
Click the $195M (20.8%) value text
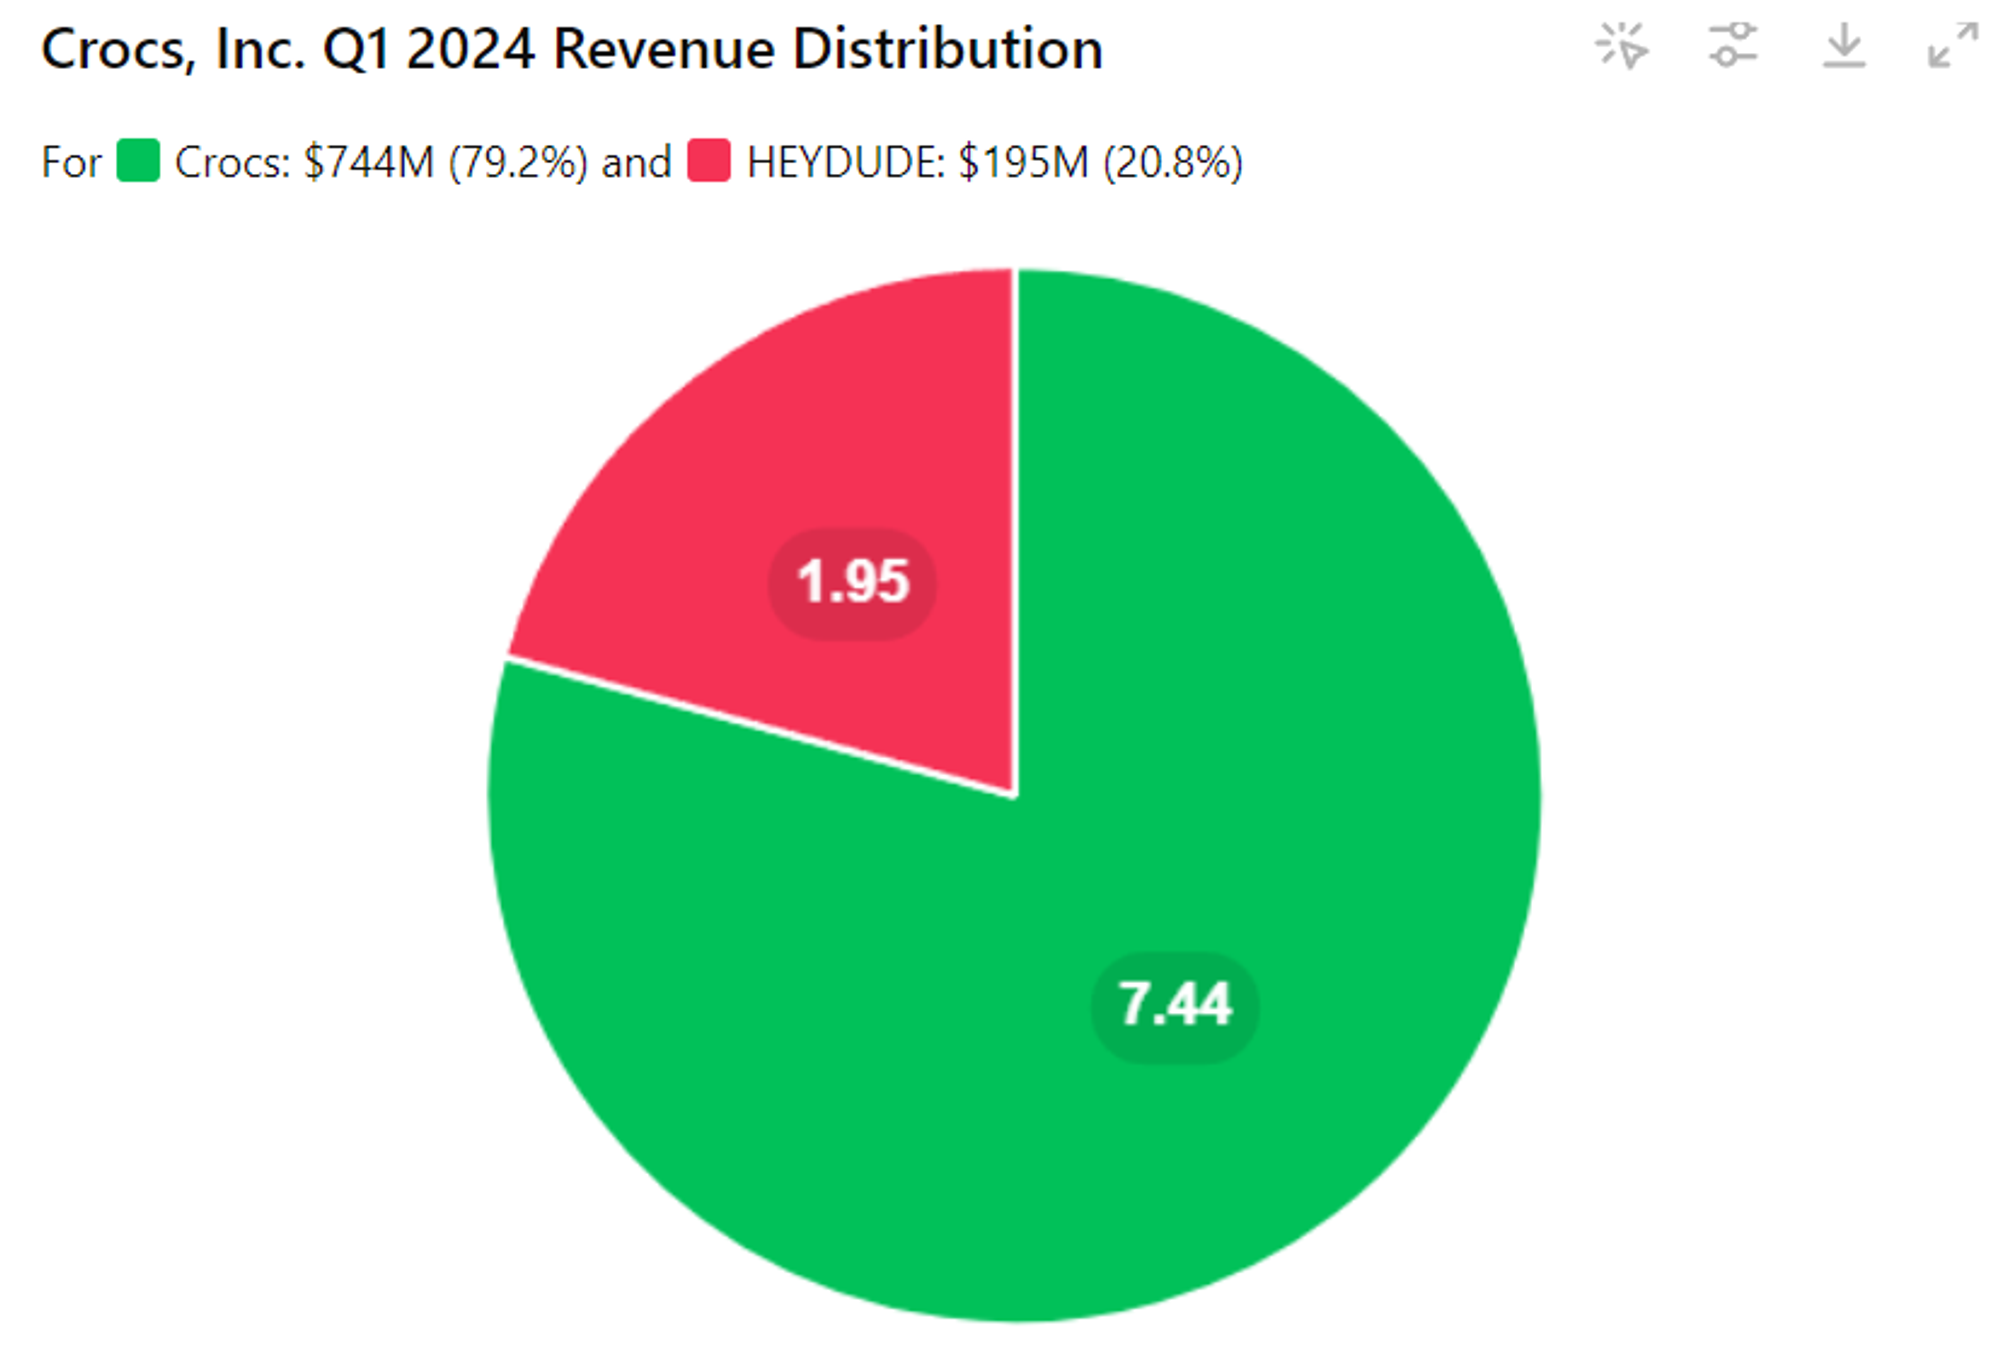click(x=1100, y=162)
